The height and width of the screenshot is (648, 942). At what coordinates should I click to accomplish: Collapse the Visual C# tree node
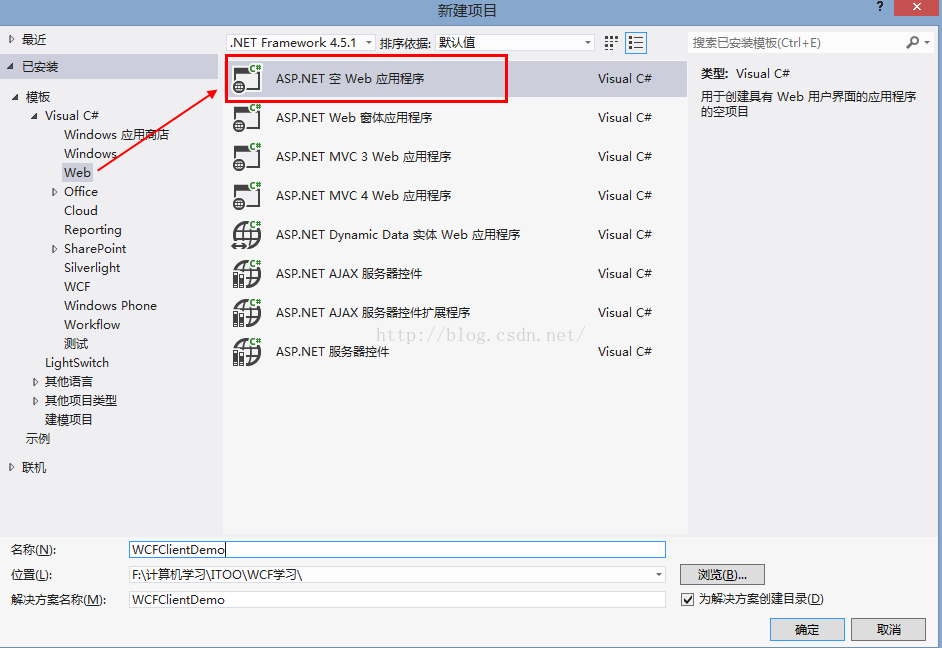point(34,116)
